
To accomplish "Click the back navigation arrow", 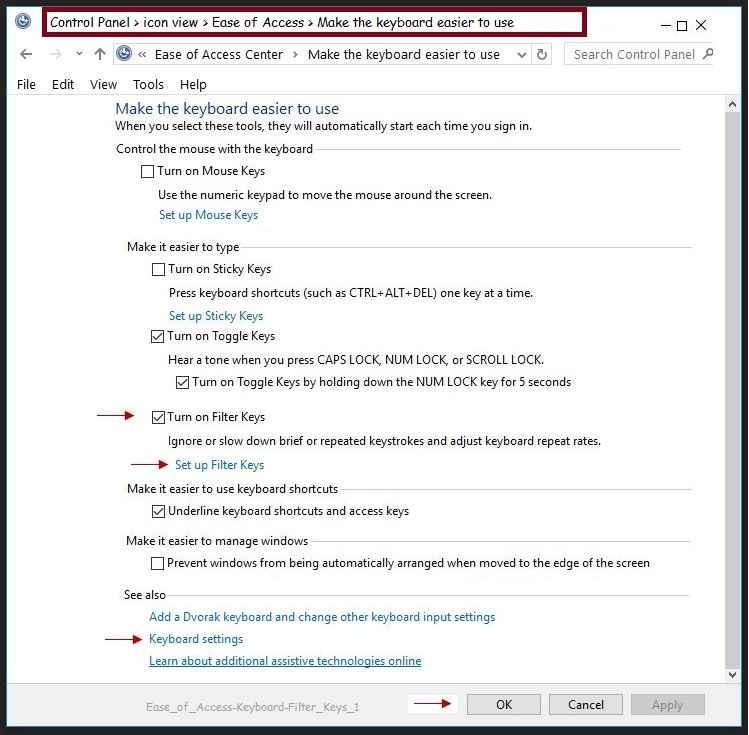I will 27,54.
